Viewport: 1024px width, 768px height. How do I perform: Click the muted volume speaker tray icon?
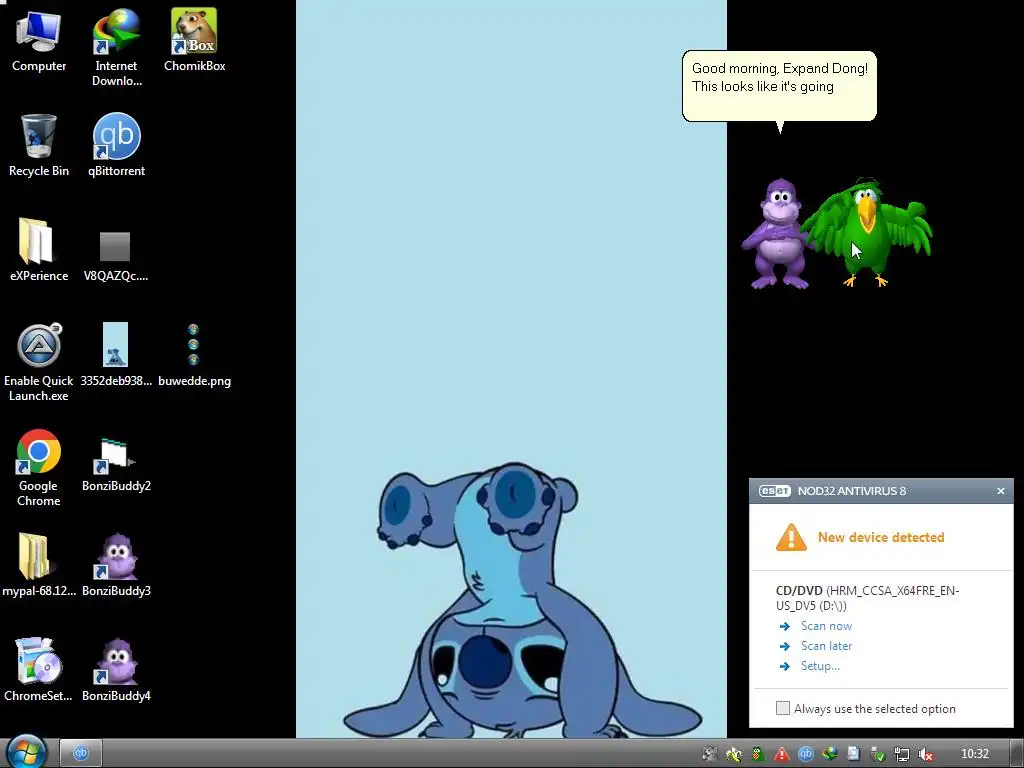(925, 754)
